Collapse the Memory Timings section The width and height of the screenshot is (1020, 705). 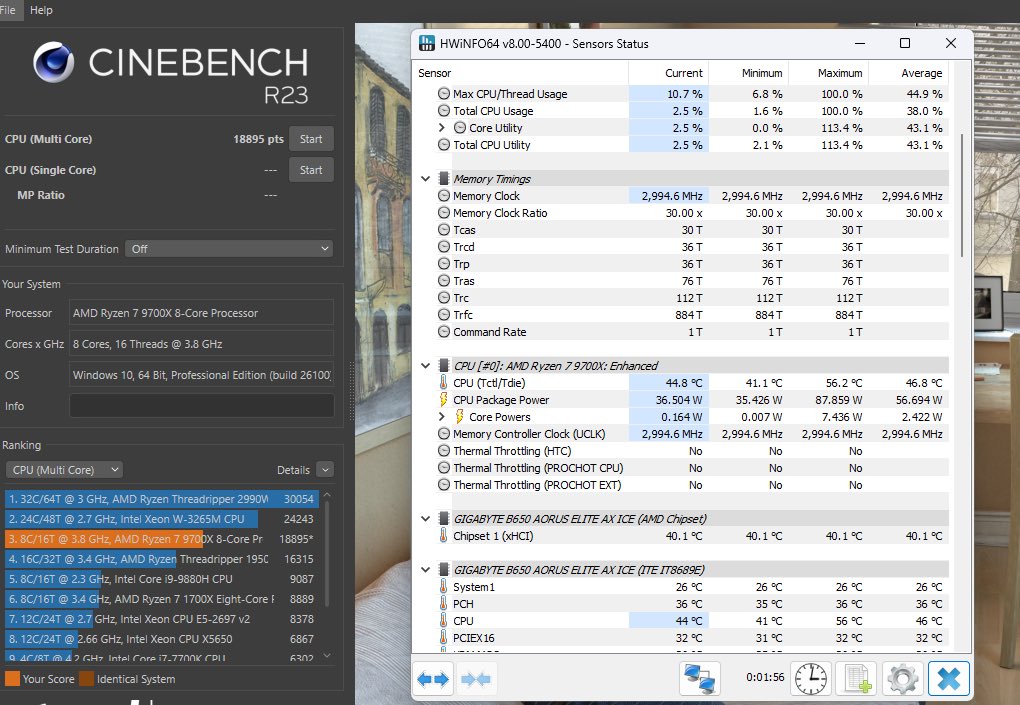tap(425, 179)
